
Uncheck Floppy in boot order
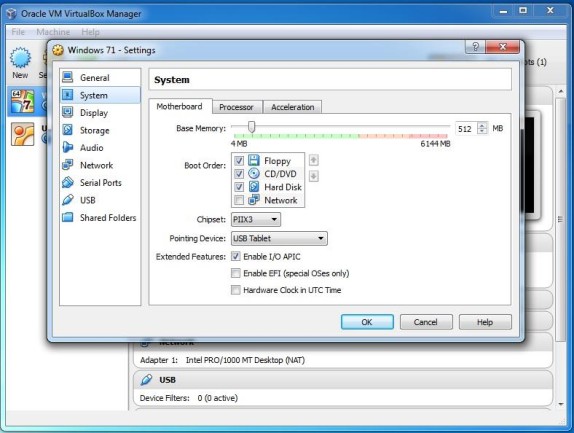[239, 161]
